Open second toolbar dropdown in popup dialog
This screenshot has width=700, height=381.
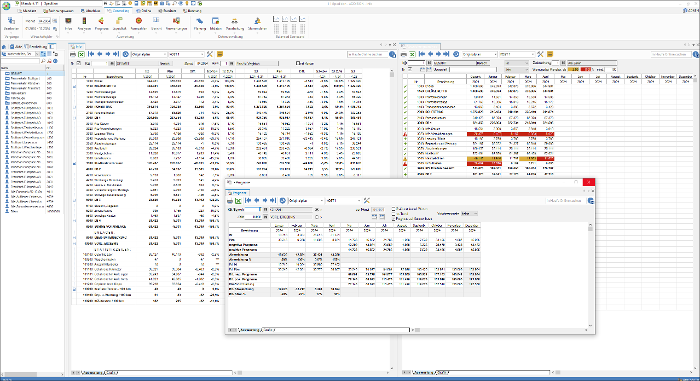coord(343,201)
